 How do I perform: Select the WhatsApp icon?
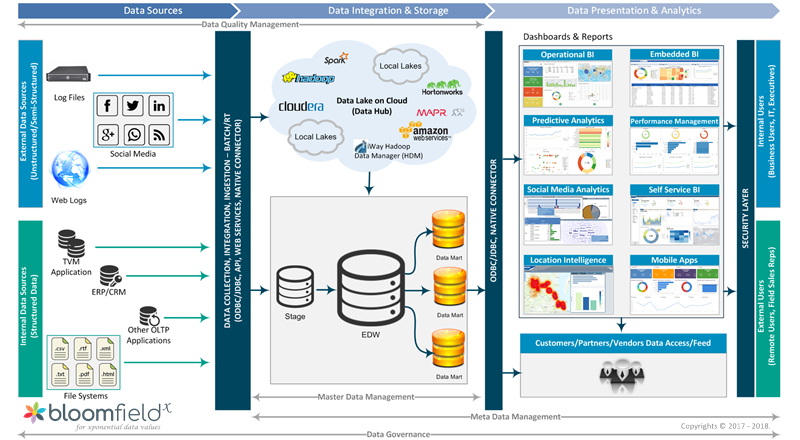tap(133, 134)
